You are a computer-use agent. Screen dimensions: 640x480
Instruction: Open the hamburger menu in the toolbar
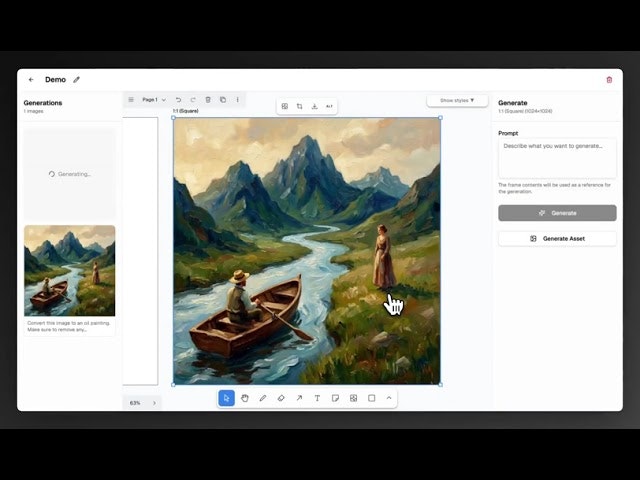point(131,100)
